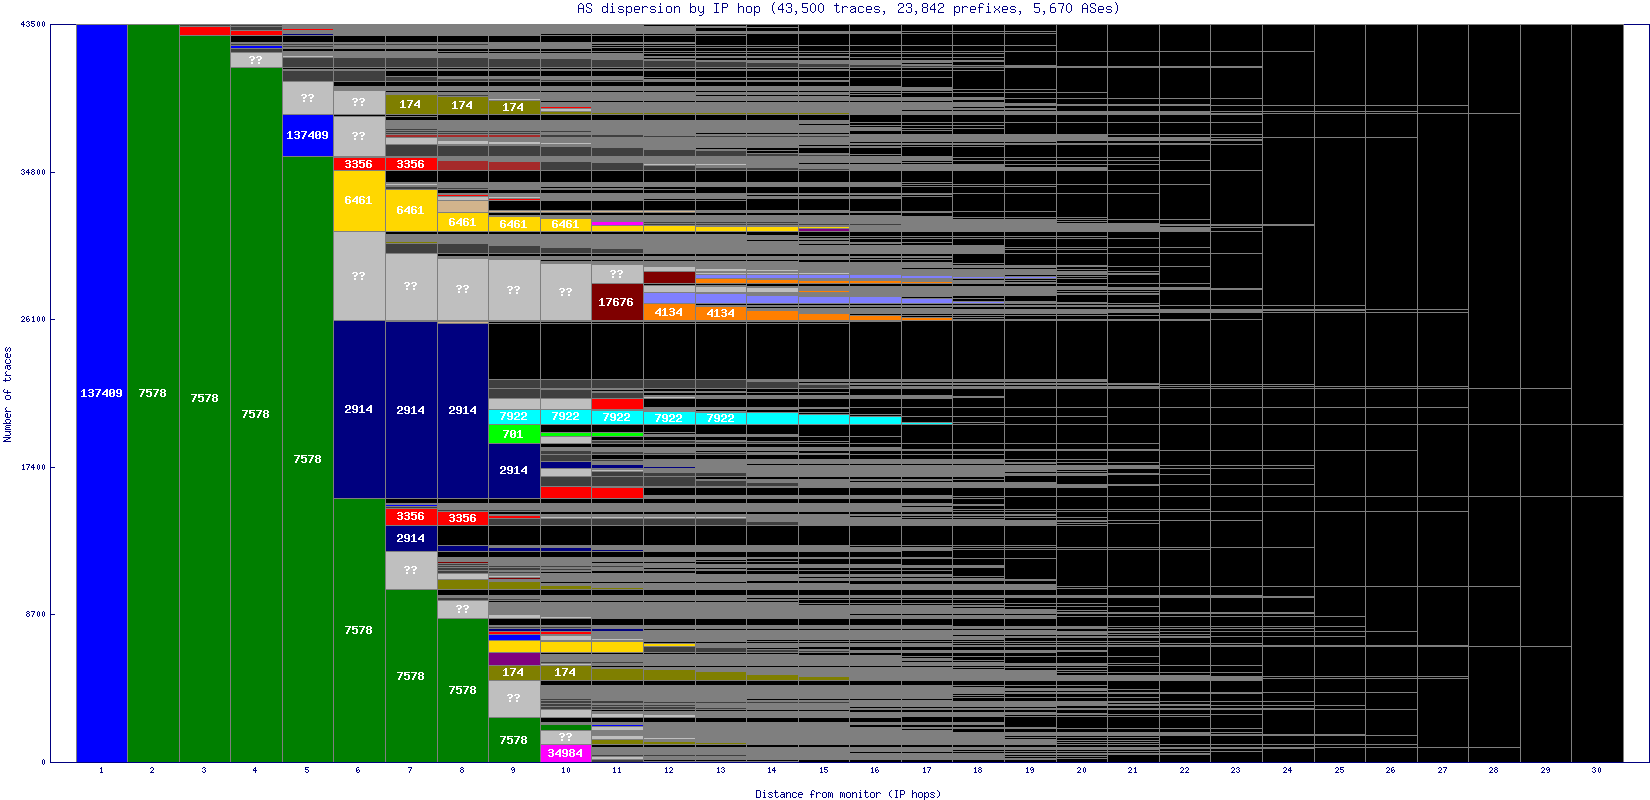Select the large navy 2914 block at hop 7
This screenshot has height=800, width=1650.
pyautogui.click(x=411, y=410)
